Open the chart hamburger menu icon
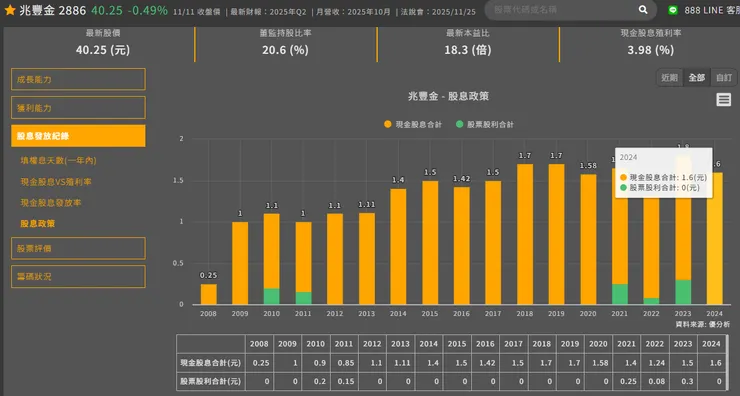This screenshot has width=740, height=396. [x=723, y=100]
